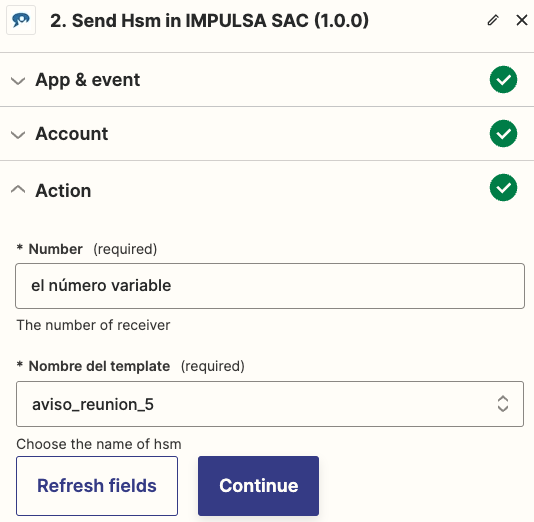Open the App & event section header

coord(267,80)
